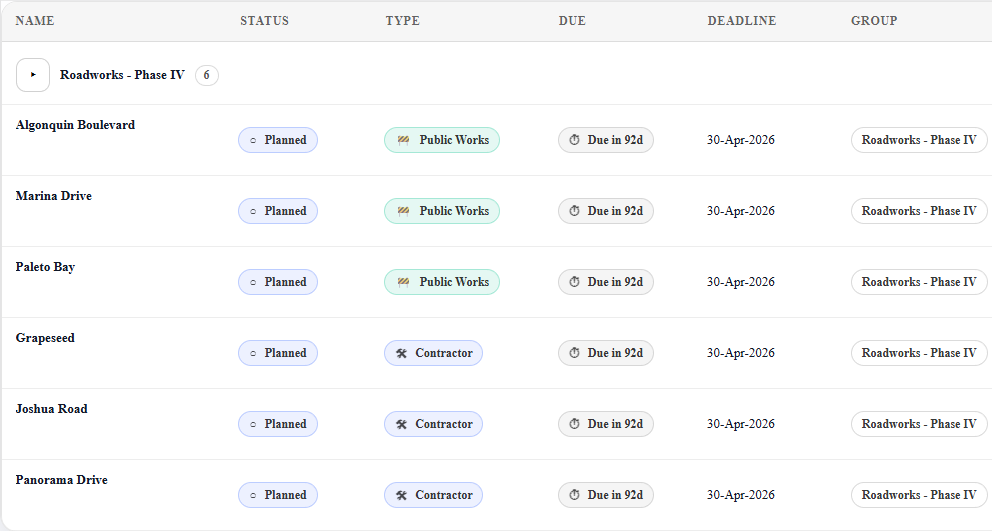
Task: Click Panorama Drive's Planned status pill
Action: 278,495
